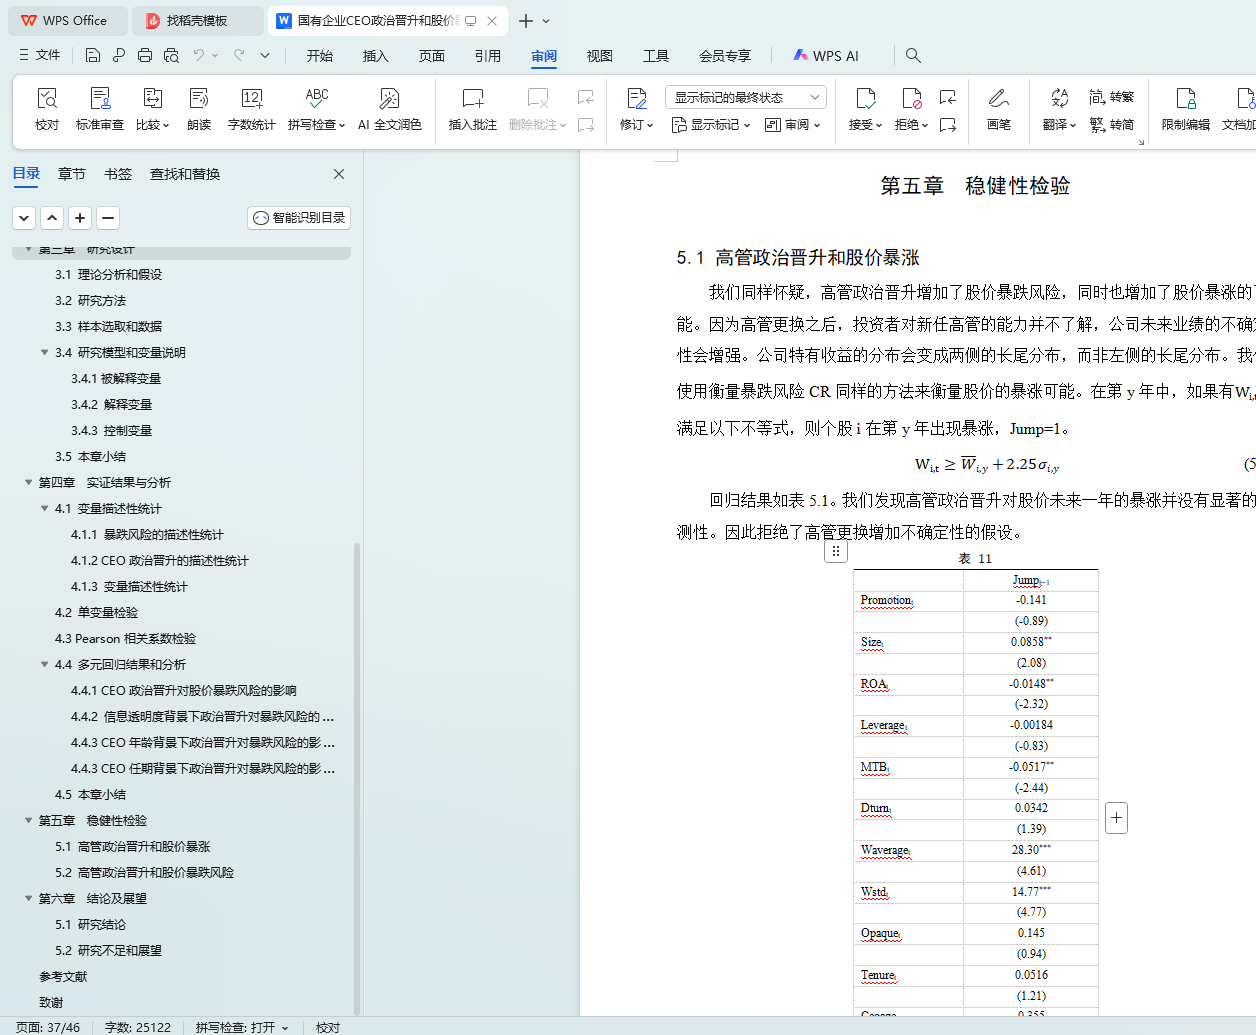Open the 显示标记 show markup dropdown
Screen dimensions: 1256x1035
710,125
